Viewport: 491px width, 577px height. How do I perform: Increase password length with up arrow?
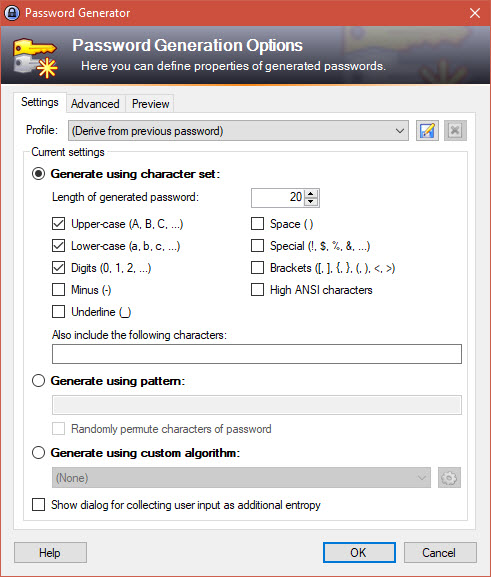click(311, 194)
